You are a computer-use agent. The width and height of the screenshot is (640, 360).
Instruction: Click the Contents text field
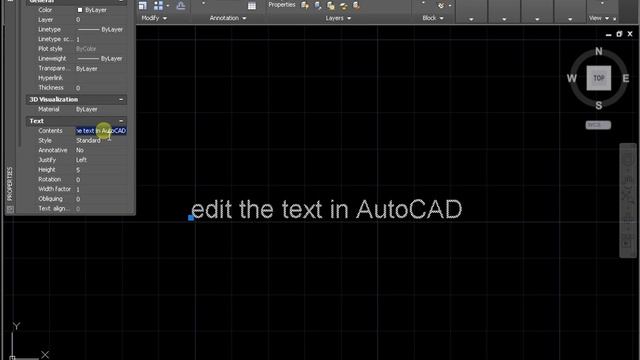pos(101,131)
